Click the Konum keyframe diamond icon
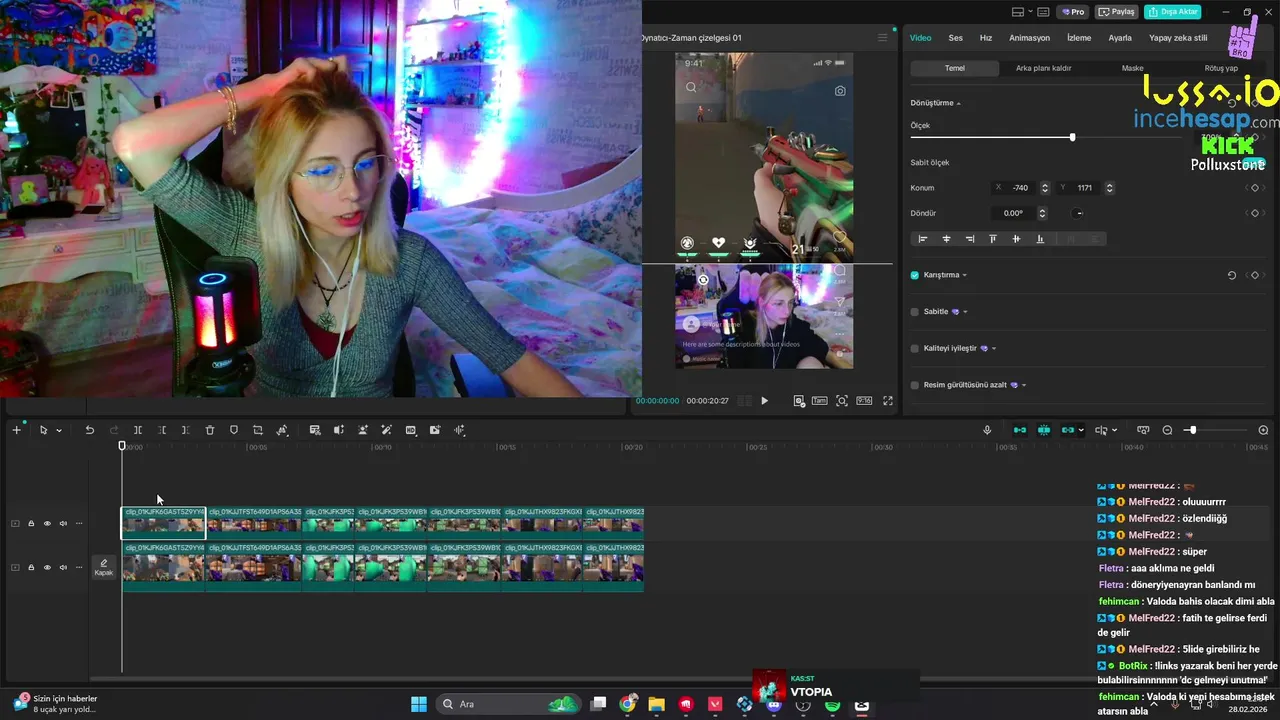 1255,188
